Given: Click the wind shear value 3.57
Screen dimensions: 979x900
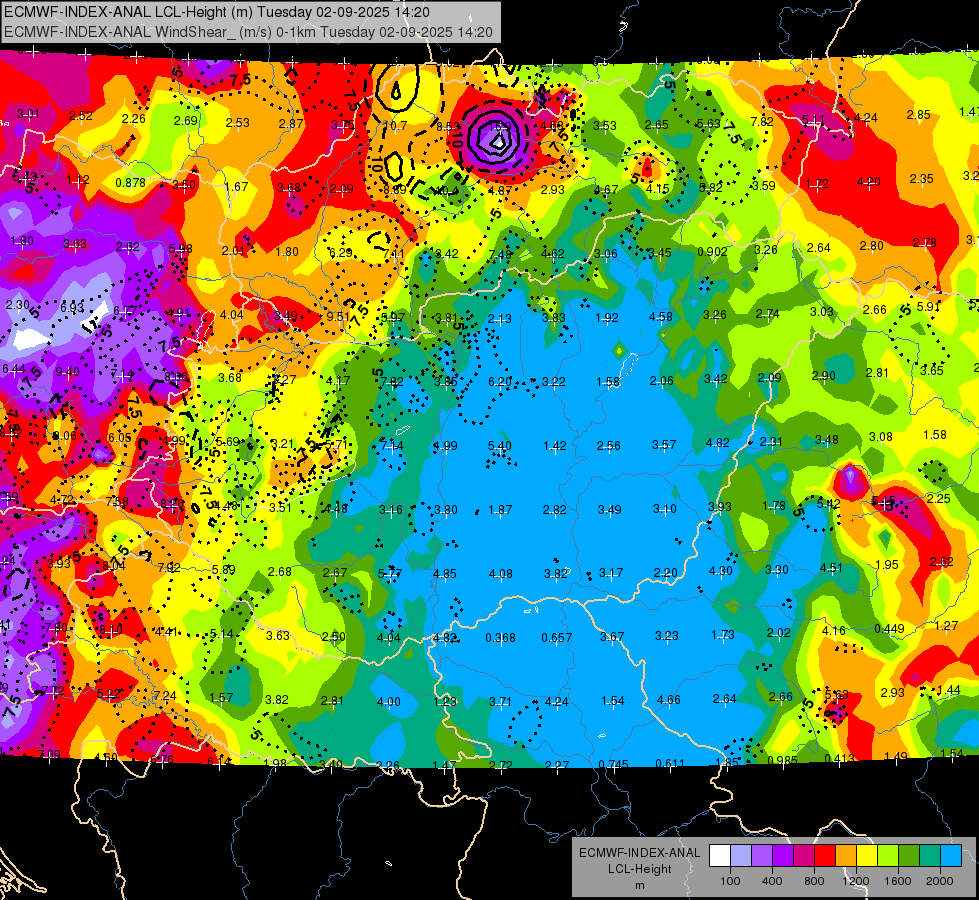Looking at the screenshot, I should click(664, 444).
